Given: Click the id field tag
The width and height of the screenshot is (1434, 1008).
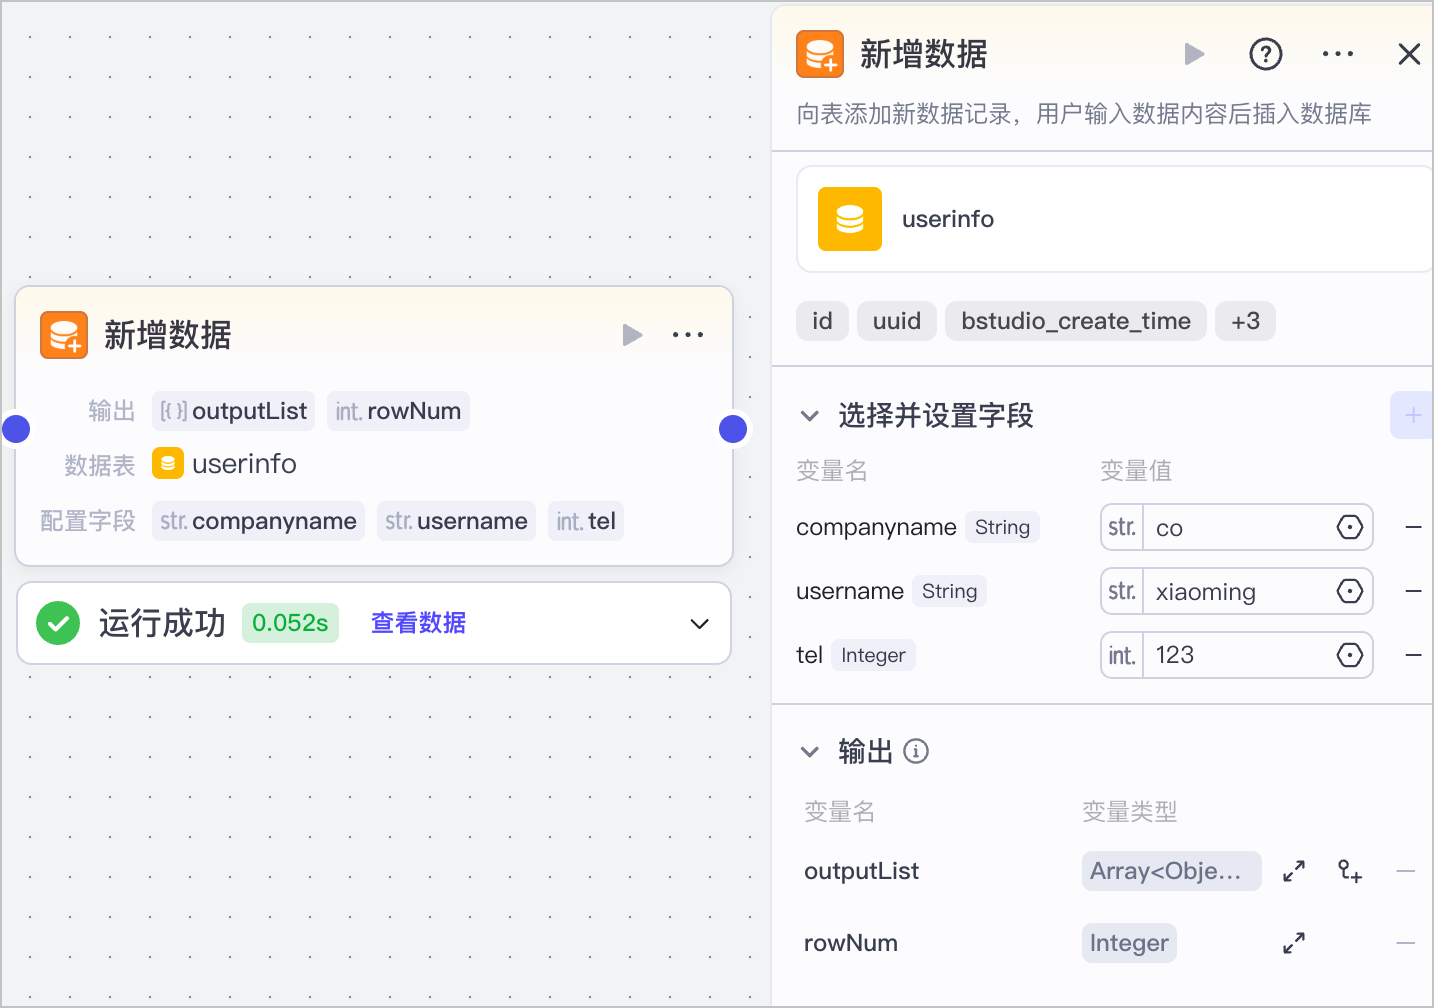Looking at the screenshot, I should pos(822,321).
